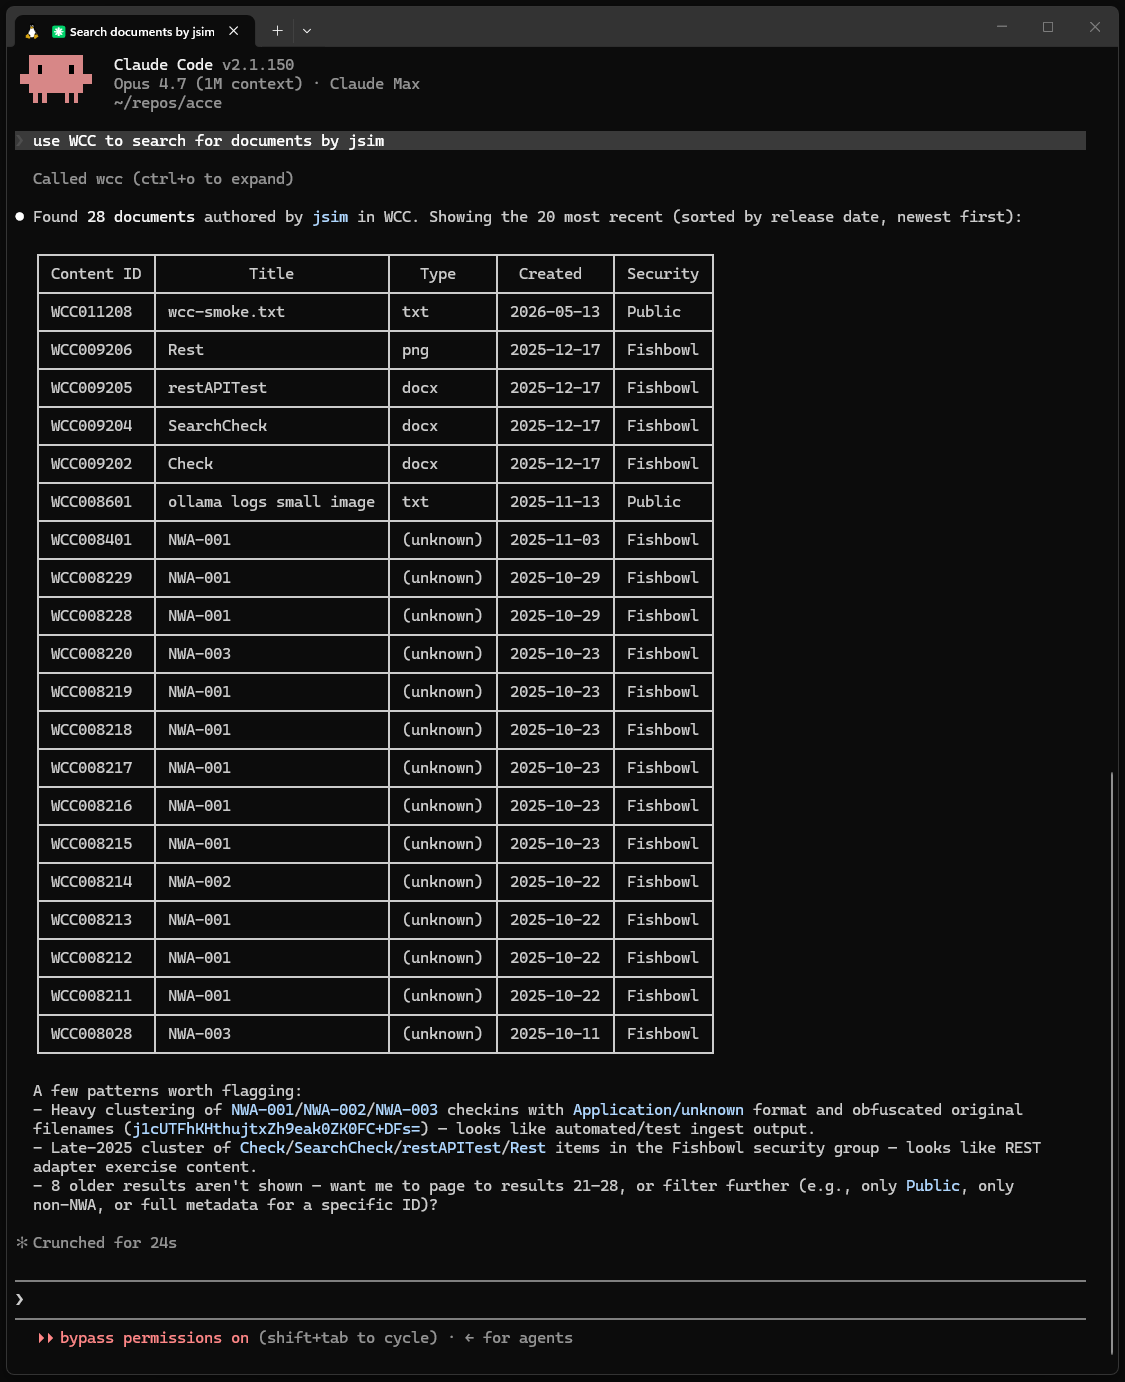Click the 'Application/unknown' highlighted text
The image size is (1125, 1382).
658,1110
